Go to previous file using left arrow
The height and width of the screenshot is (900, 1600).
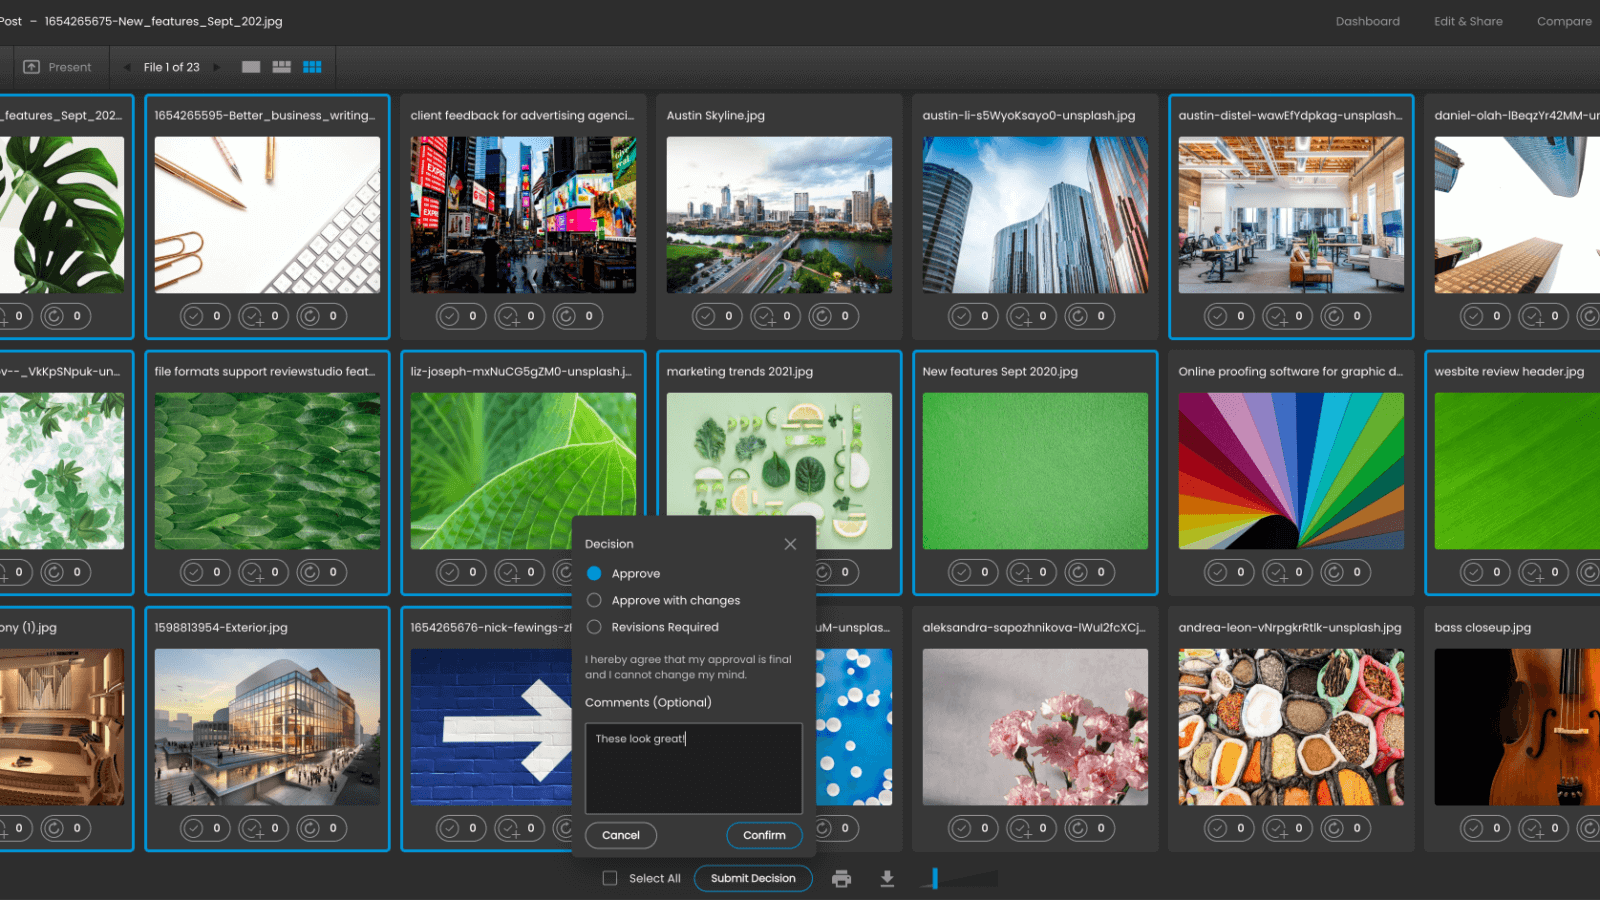(127, 67)
